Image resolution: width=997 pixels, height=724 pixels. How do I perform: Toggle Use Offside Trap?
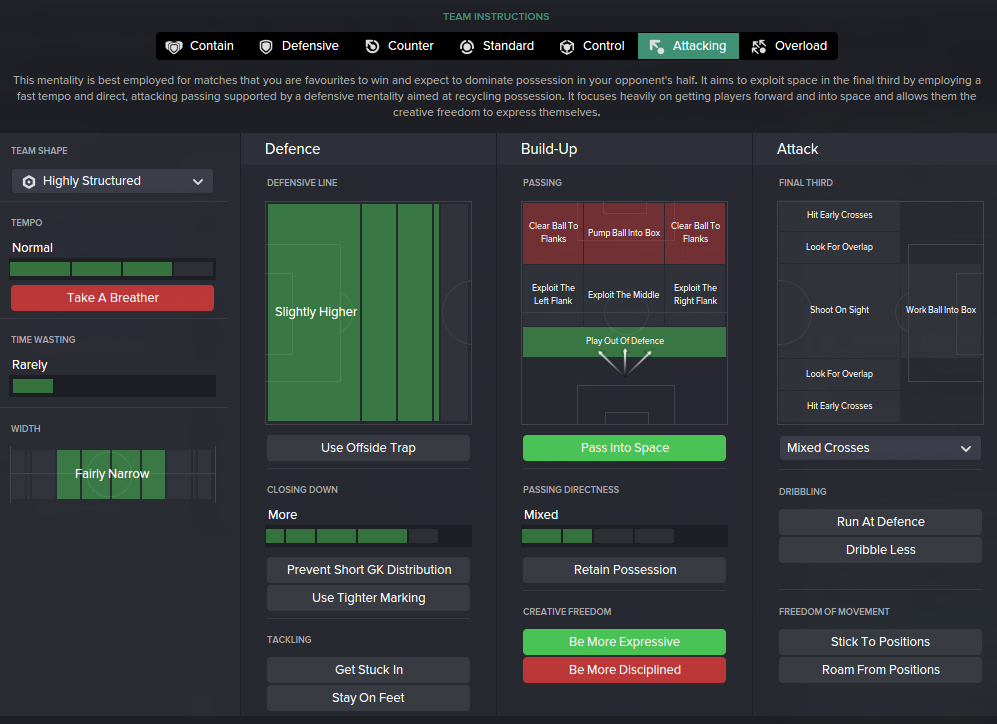click(x=368, y=447)
